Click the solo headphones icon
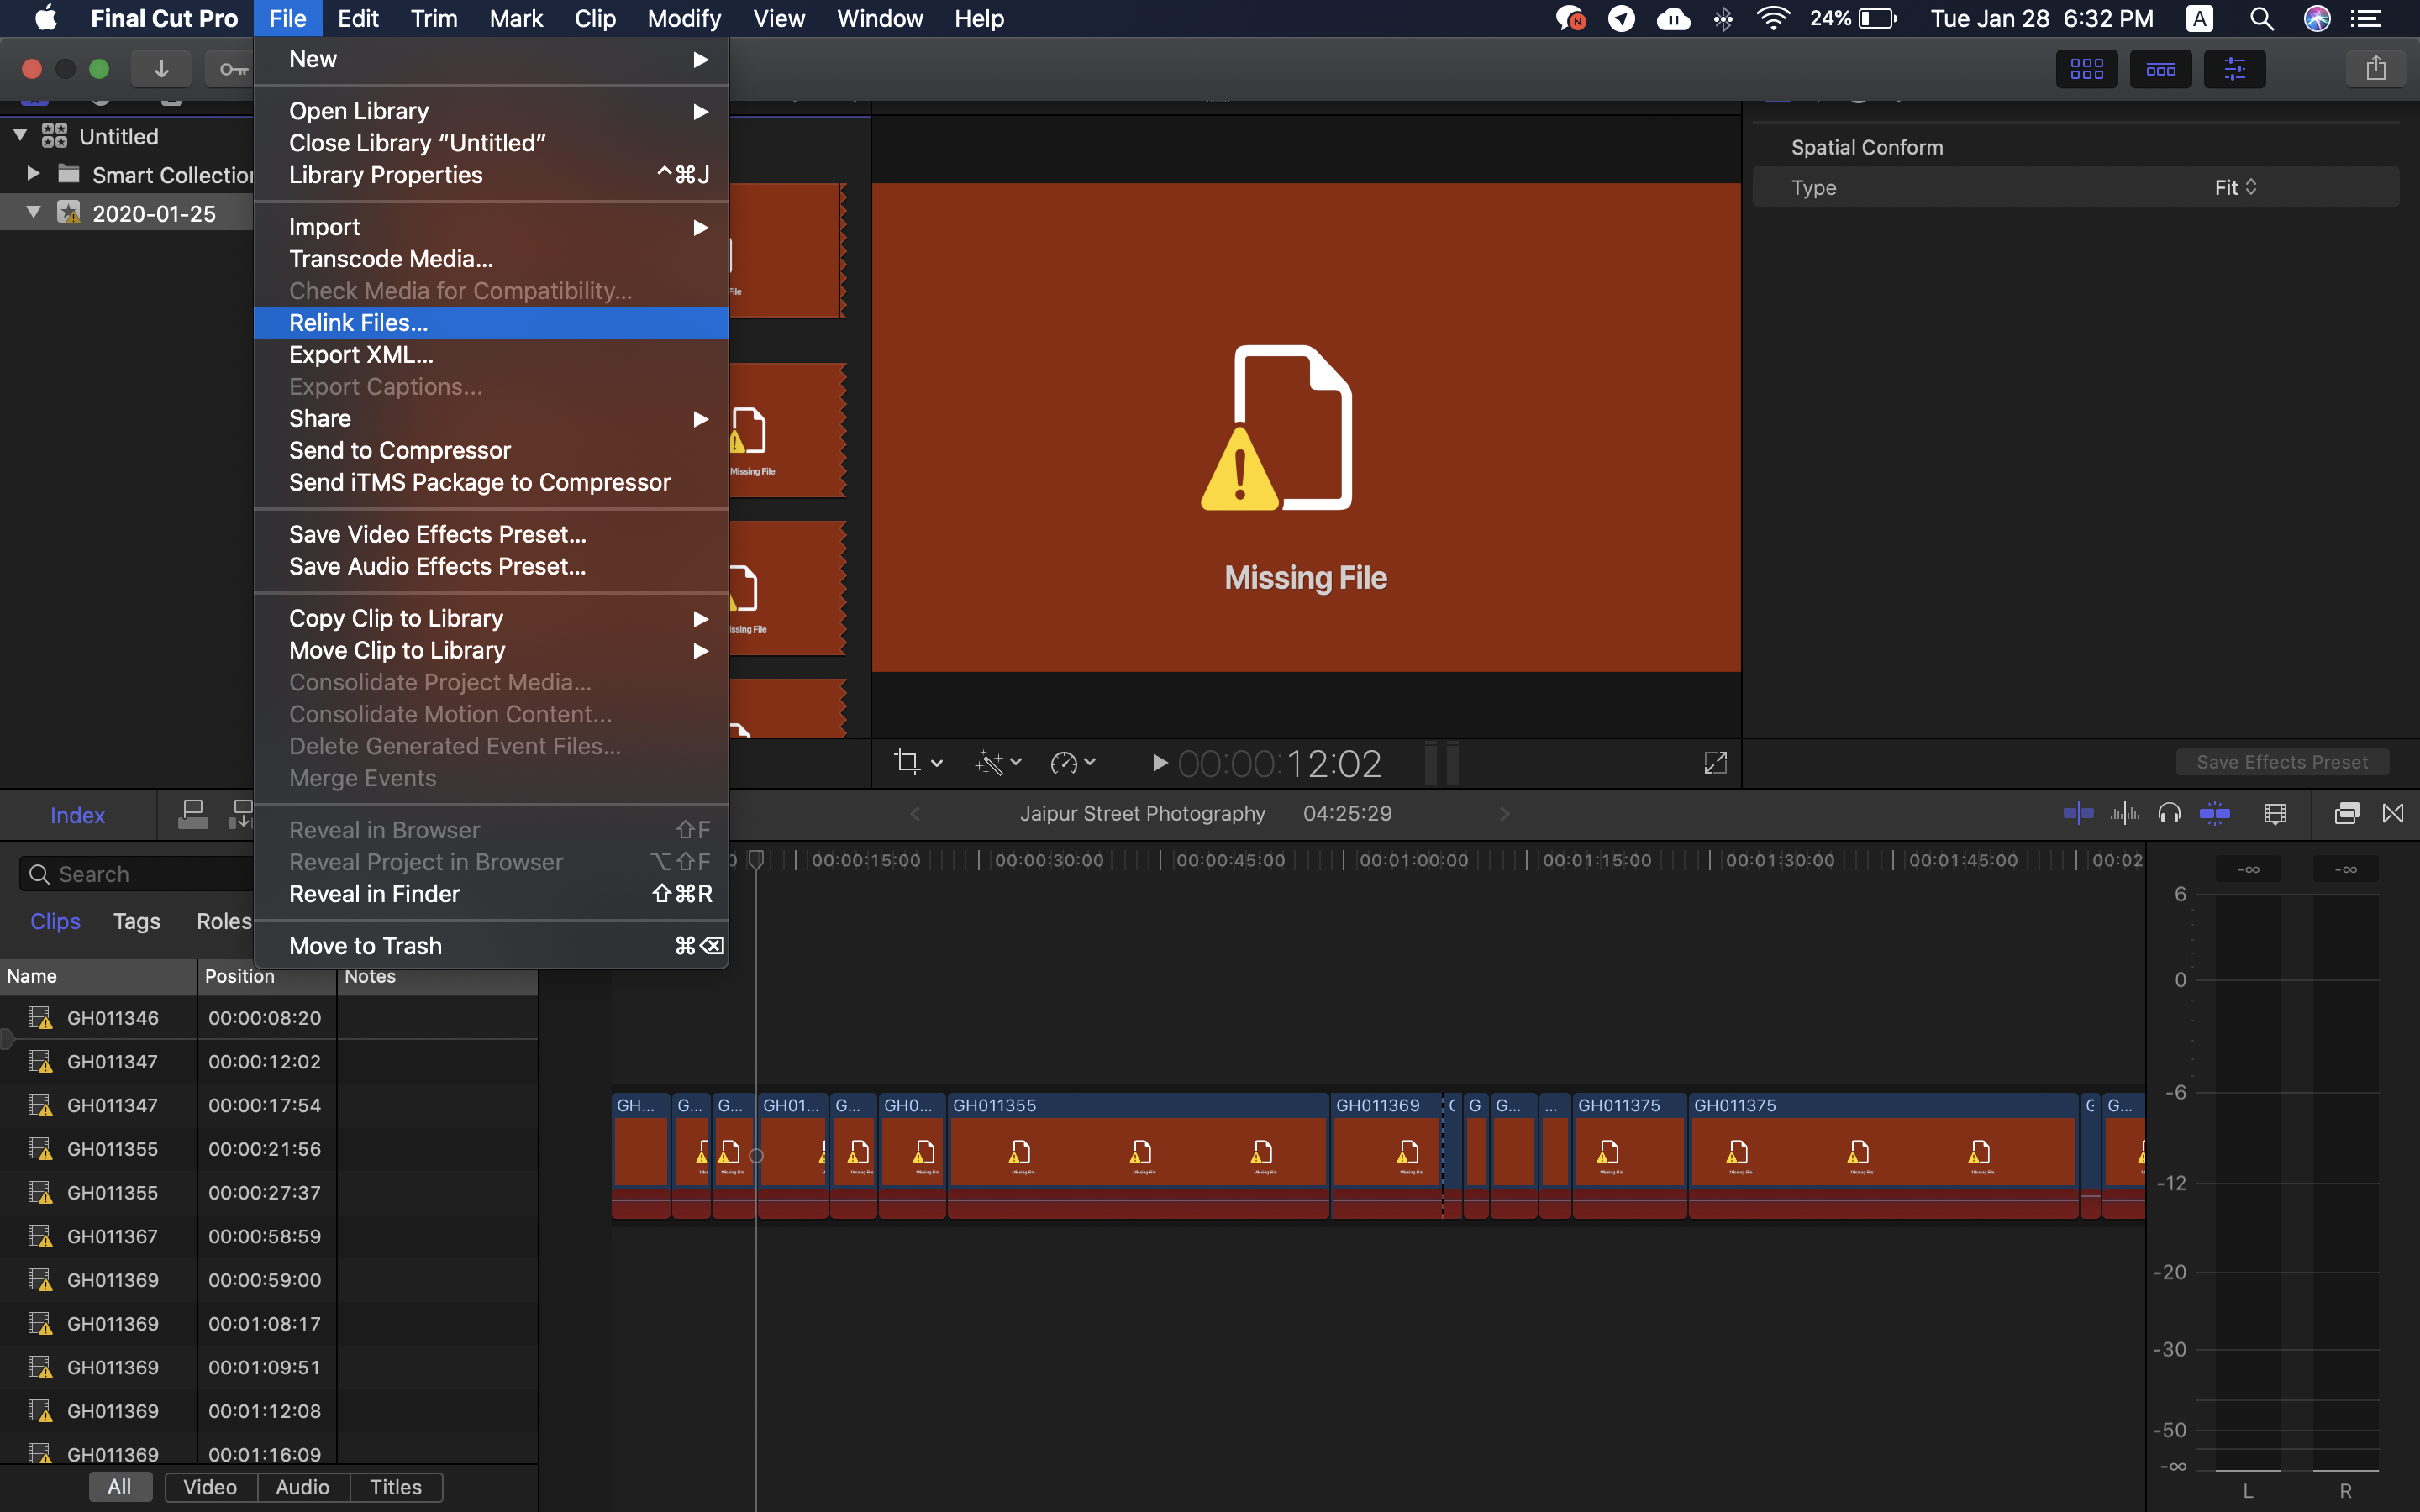2420x1512 pixels. point(2169,814)
